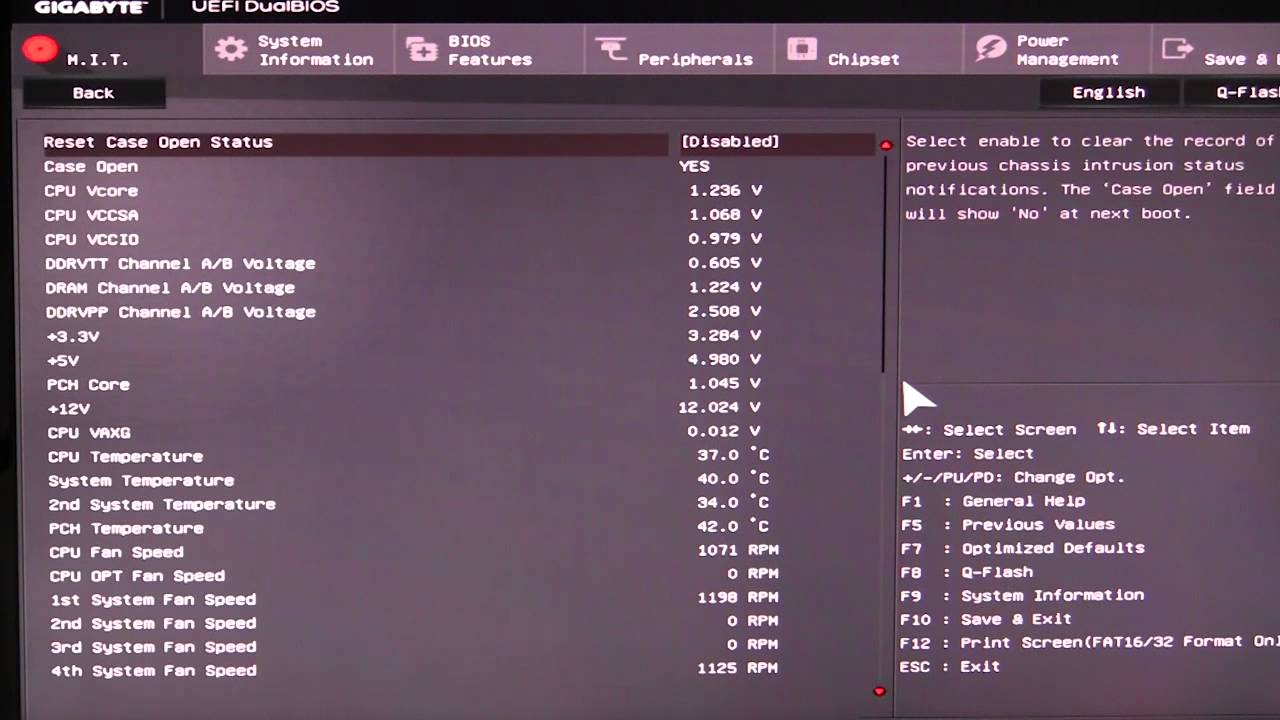Go to the Peripherals tab
The height and width of the screenshot is (720, 1280).
click(x=695, y=59)
